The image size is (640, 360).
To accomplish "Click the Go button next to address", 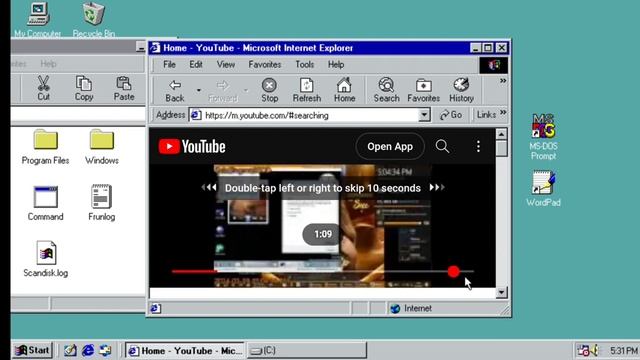I will point(451,115).
